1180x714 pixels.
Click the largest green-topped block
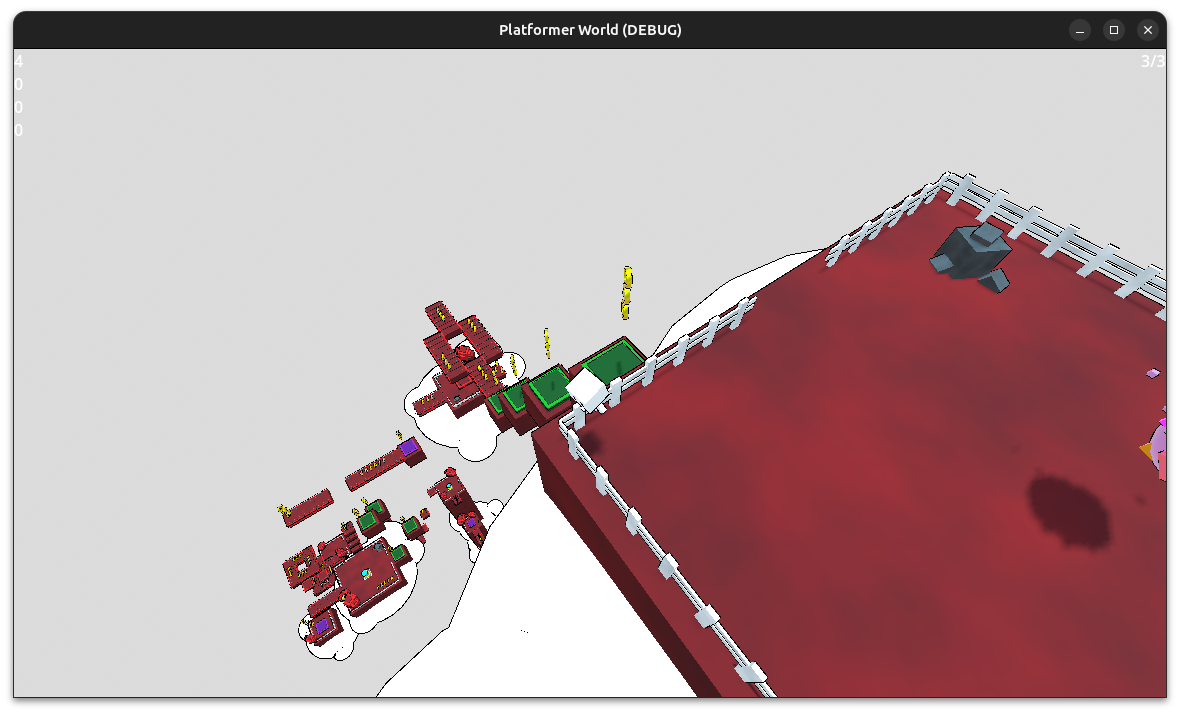click(614, 360)
